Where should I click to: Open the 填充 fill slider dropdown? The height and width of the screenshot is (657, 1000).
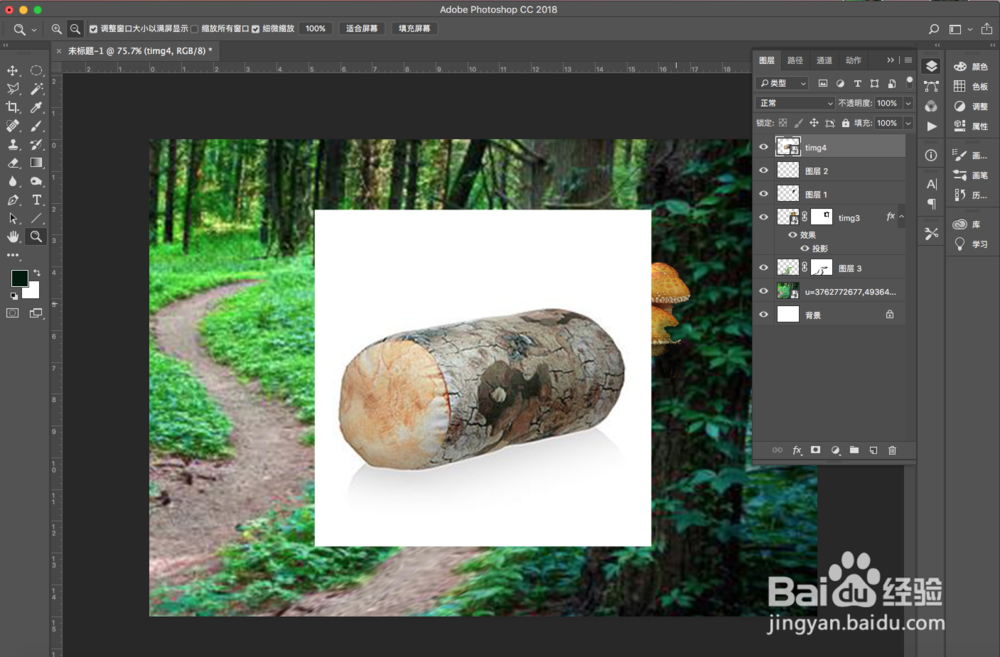(x=908, y=123)
